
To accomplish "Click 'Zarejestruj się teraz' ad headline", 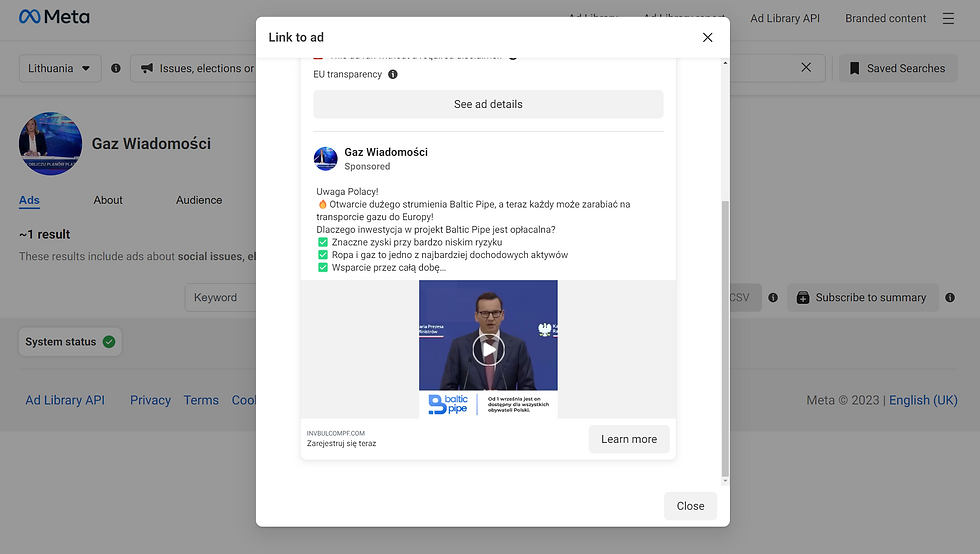I will [x=341, y=443].
